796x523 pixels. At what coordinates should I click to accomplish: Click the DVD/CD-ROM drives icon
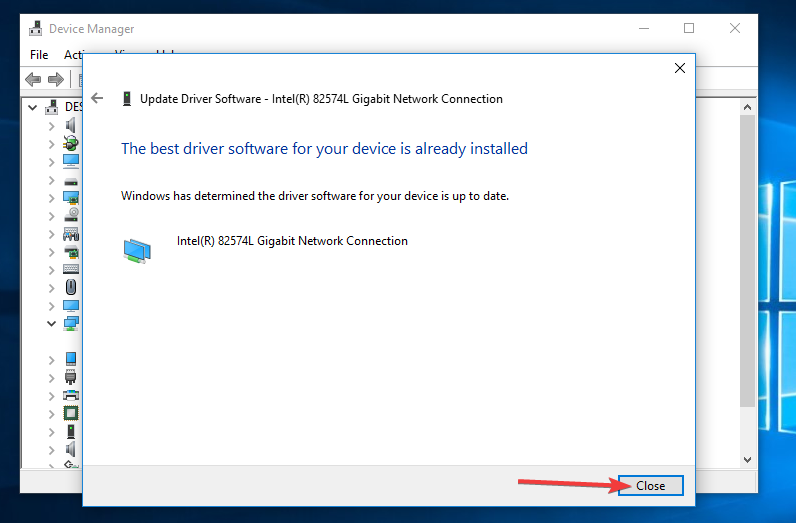(x=71, y=215)
